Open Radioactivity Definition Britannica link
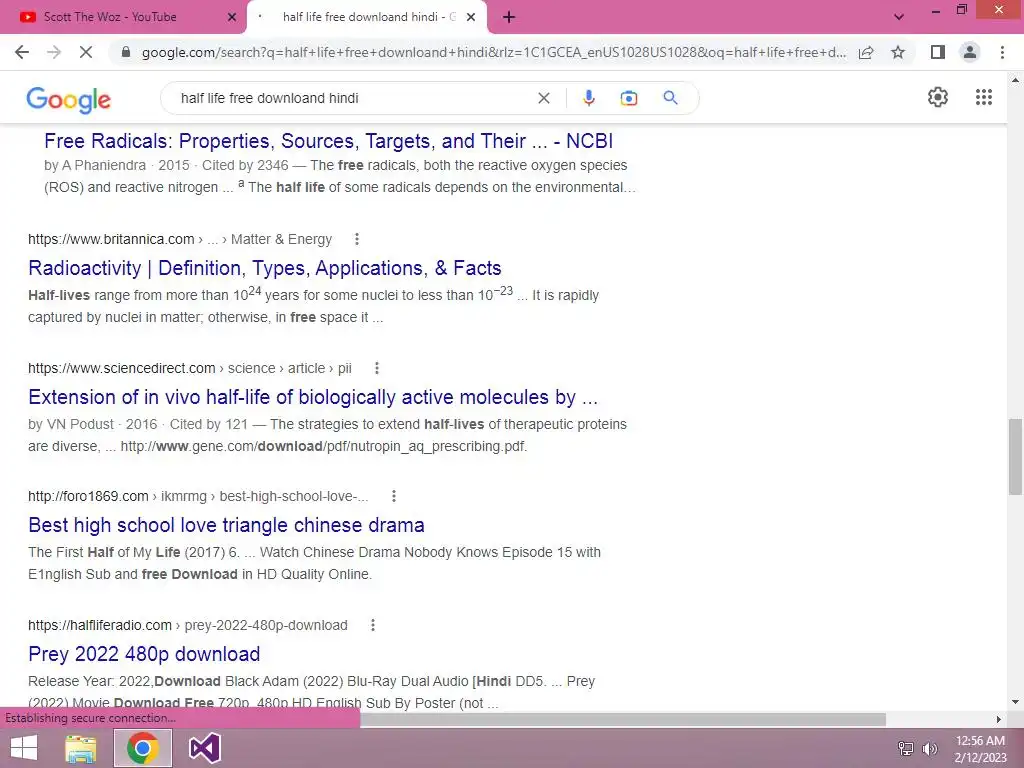 [264, 268]
